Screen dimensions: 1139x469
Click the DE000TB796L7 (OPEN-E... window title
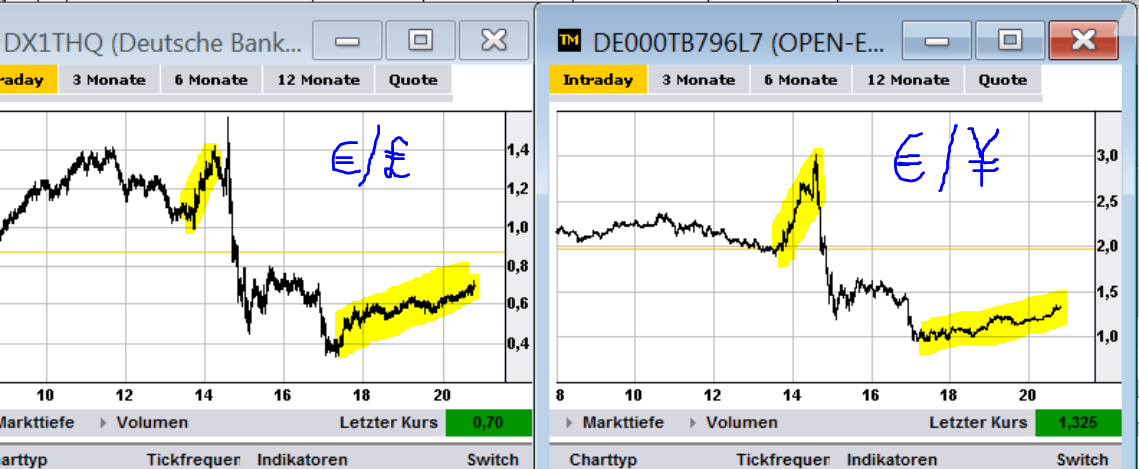738,42
